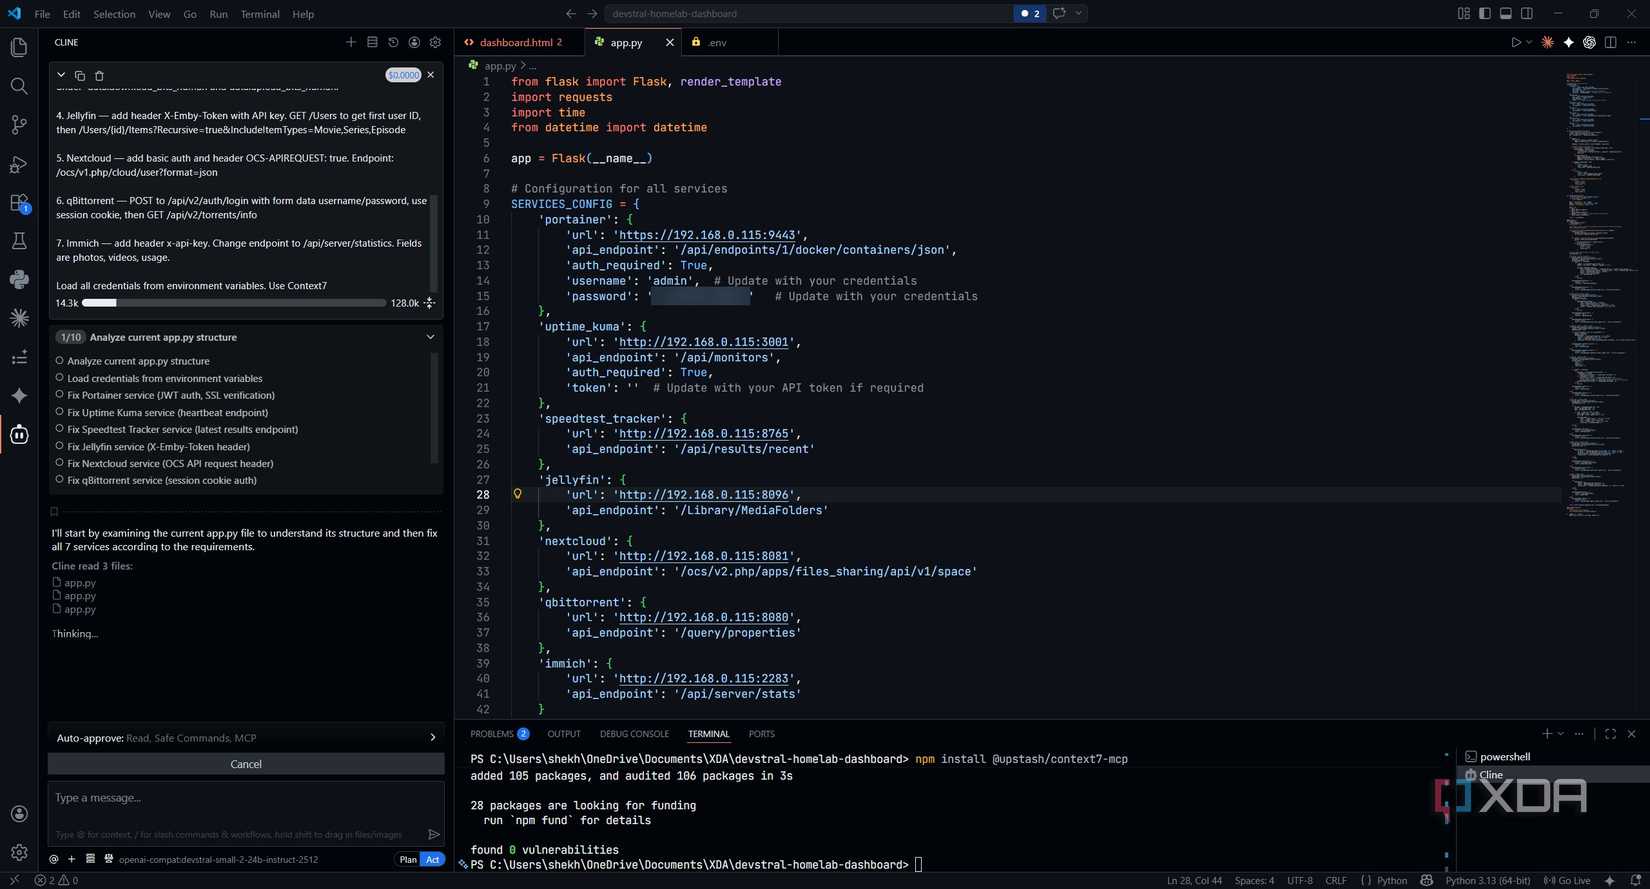Open the Explorer view in the activity bar

pos(19,47)
